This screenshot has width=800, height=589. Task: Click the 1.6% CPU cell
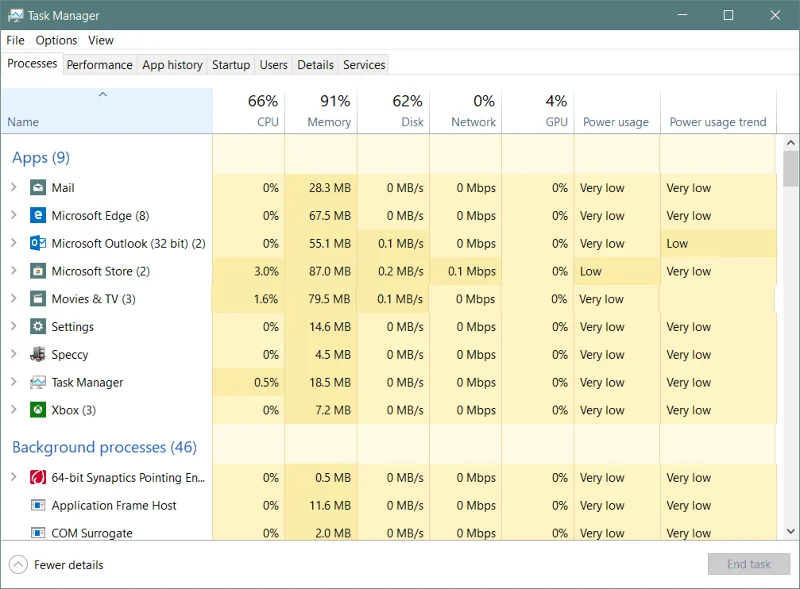[x=248, y=299]
